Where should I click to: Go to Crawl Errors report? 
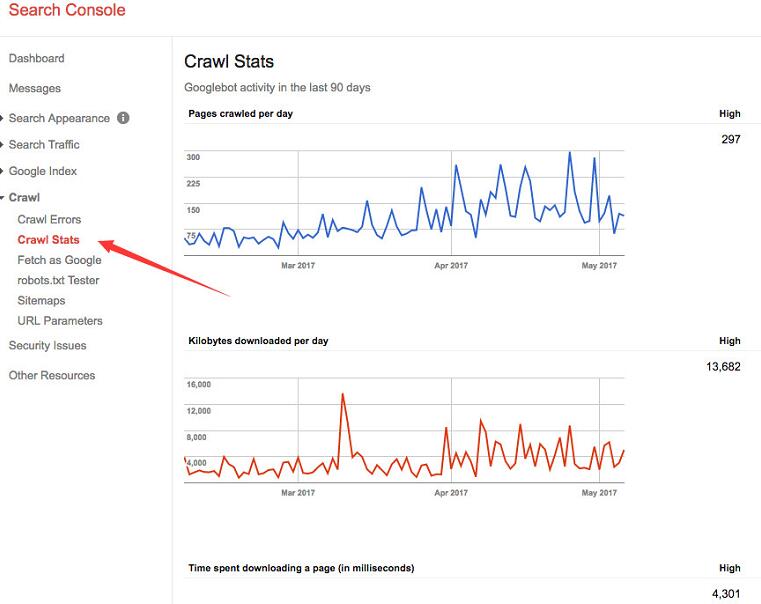pyautogui.click(x=49, y=220)
